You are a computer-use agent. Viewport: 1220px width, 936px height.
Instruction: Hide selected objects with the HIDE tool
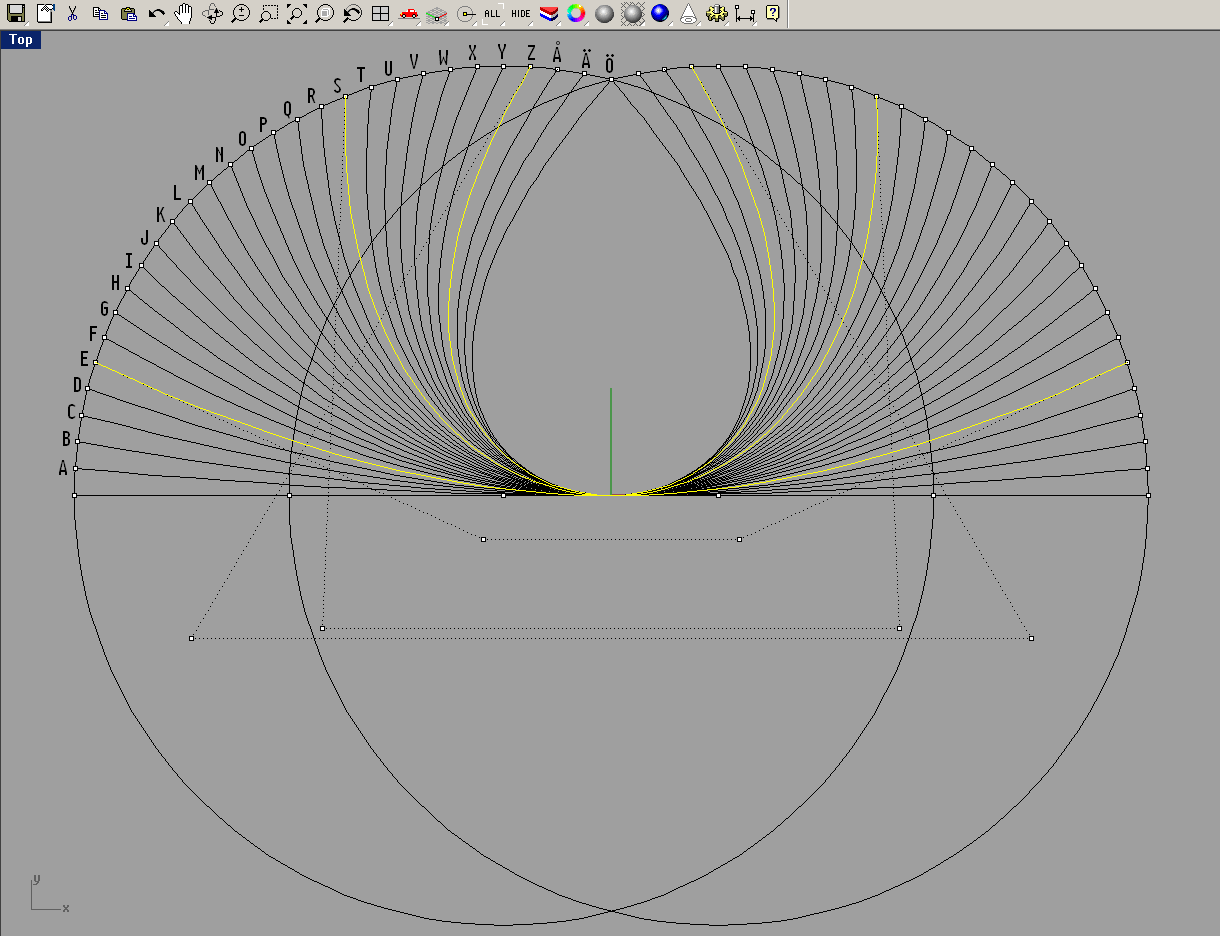519,14
